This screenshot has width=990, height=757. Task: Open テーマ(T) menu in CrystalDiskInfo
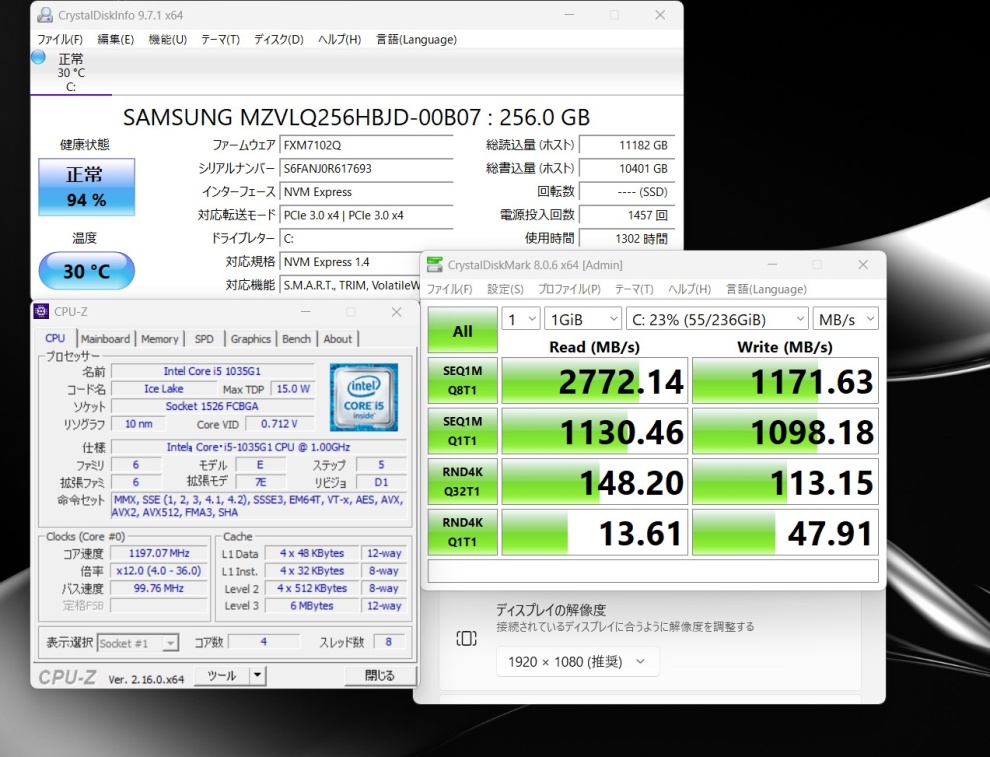pos(220,39)
